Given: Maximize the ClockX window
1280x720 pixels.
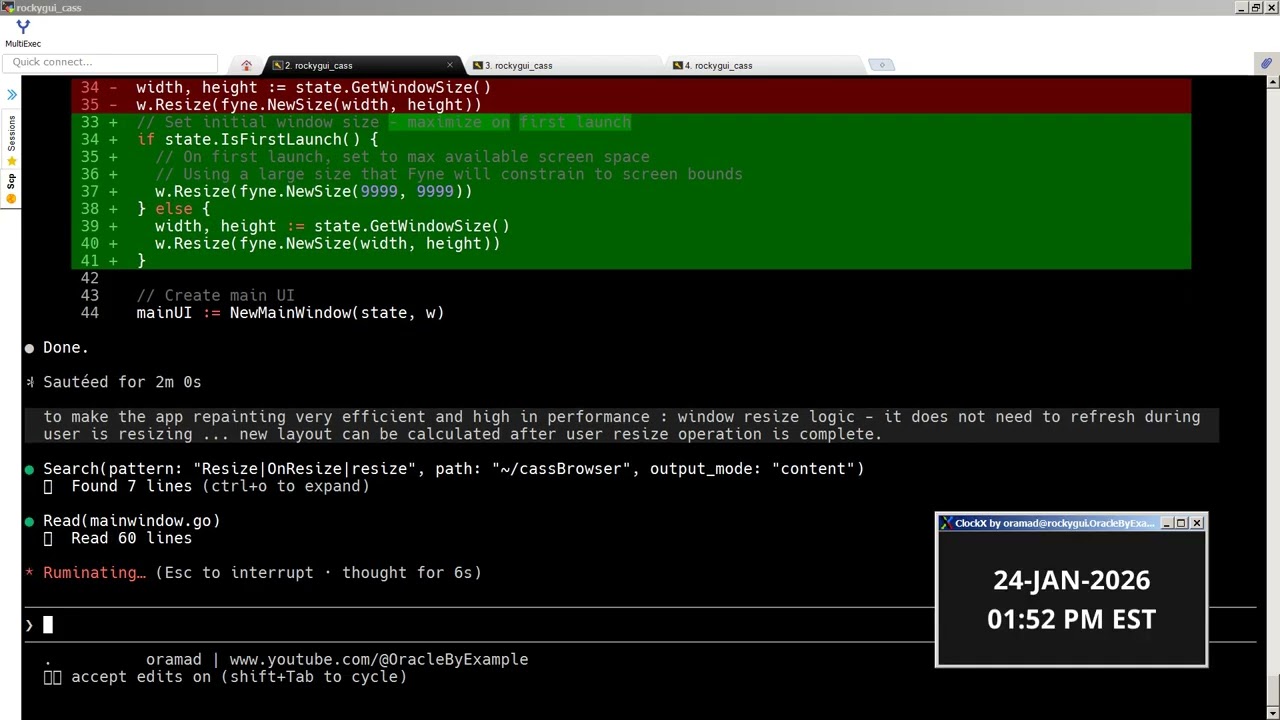Looking at the screenshot, I should pos(1181,523).
